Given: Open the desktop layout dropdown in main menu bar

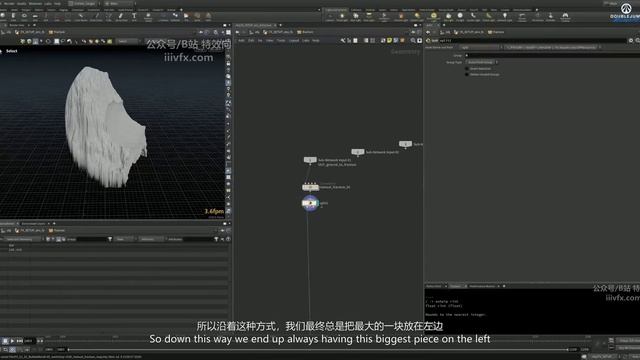Looking at the screenshot, I should click(x=84, y=3).
